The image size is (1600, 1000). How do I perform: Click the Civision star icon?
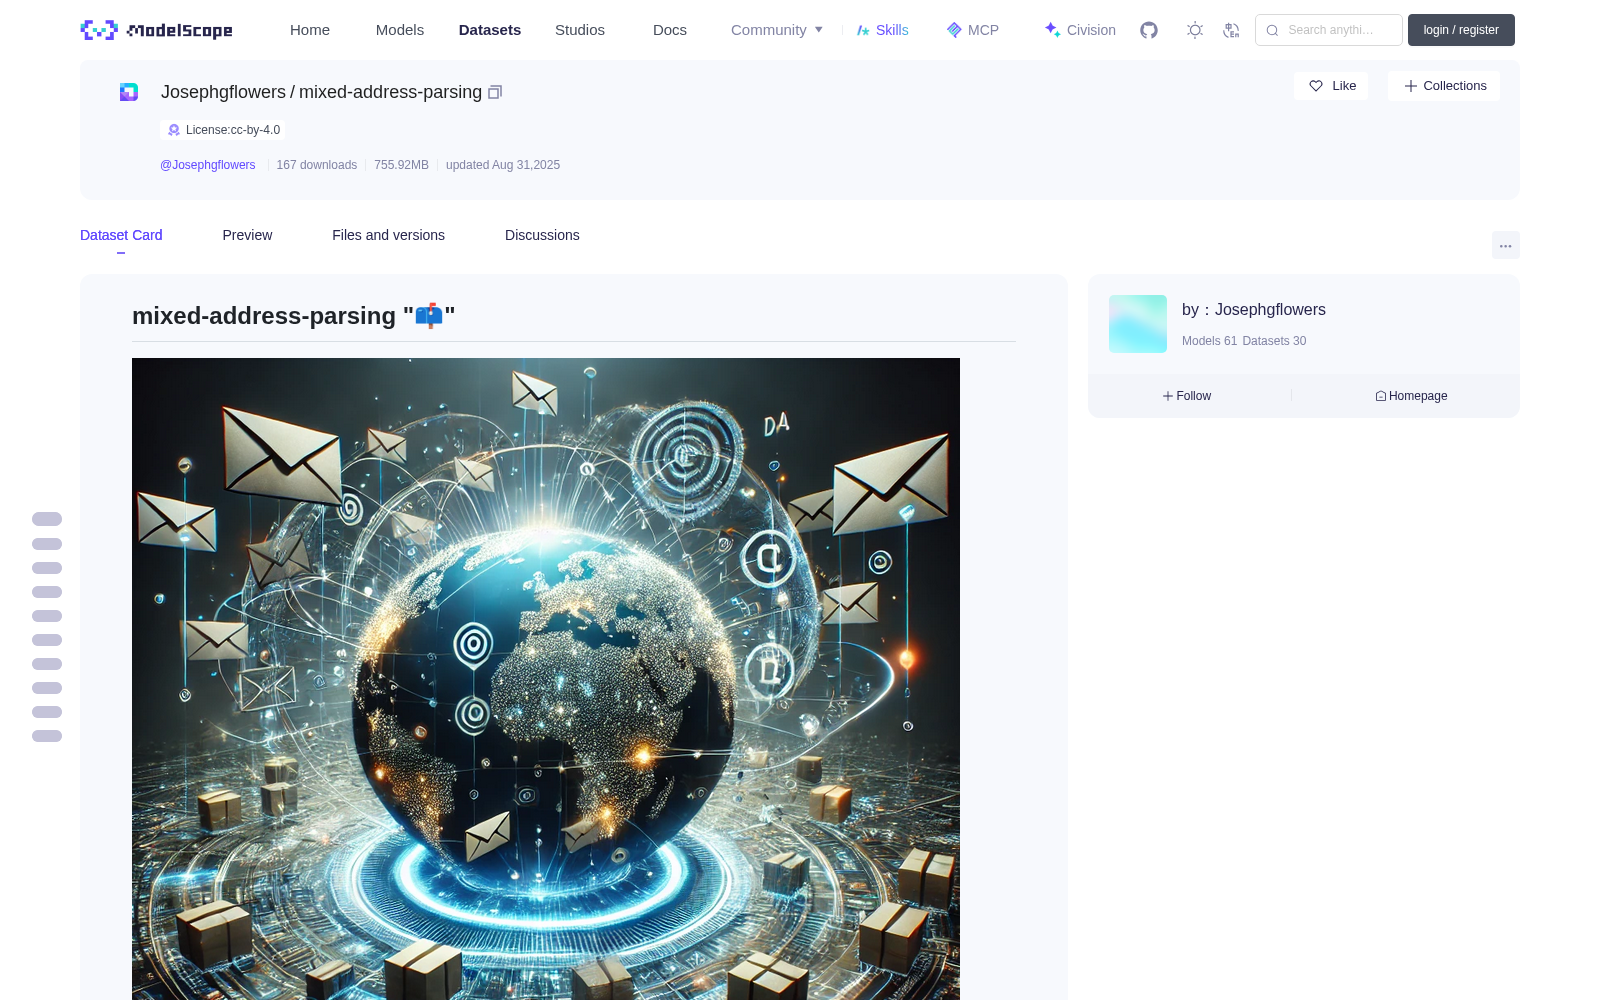[1052, 30]
